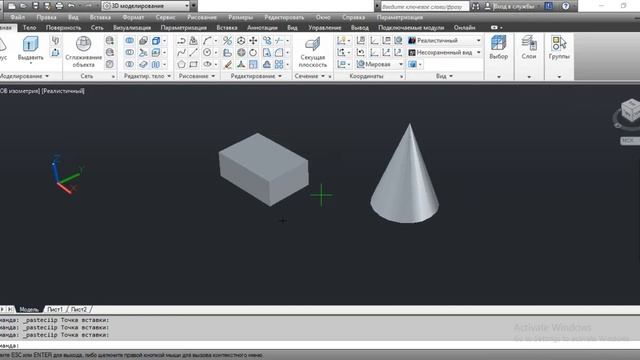This screenshot has width=640, height=360.
Task: Click the Refine Mesh icon
Action: coord(110,64)
